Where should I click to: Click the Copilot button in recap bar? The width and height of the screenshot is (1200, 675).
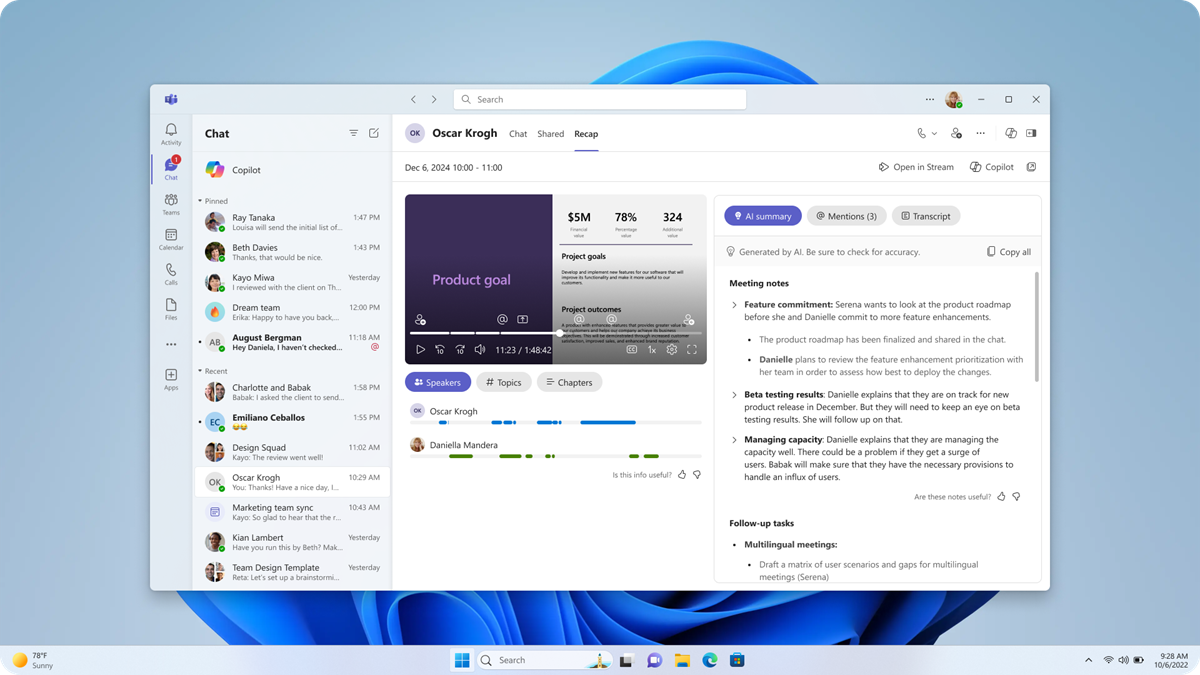(992, 167)
